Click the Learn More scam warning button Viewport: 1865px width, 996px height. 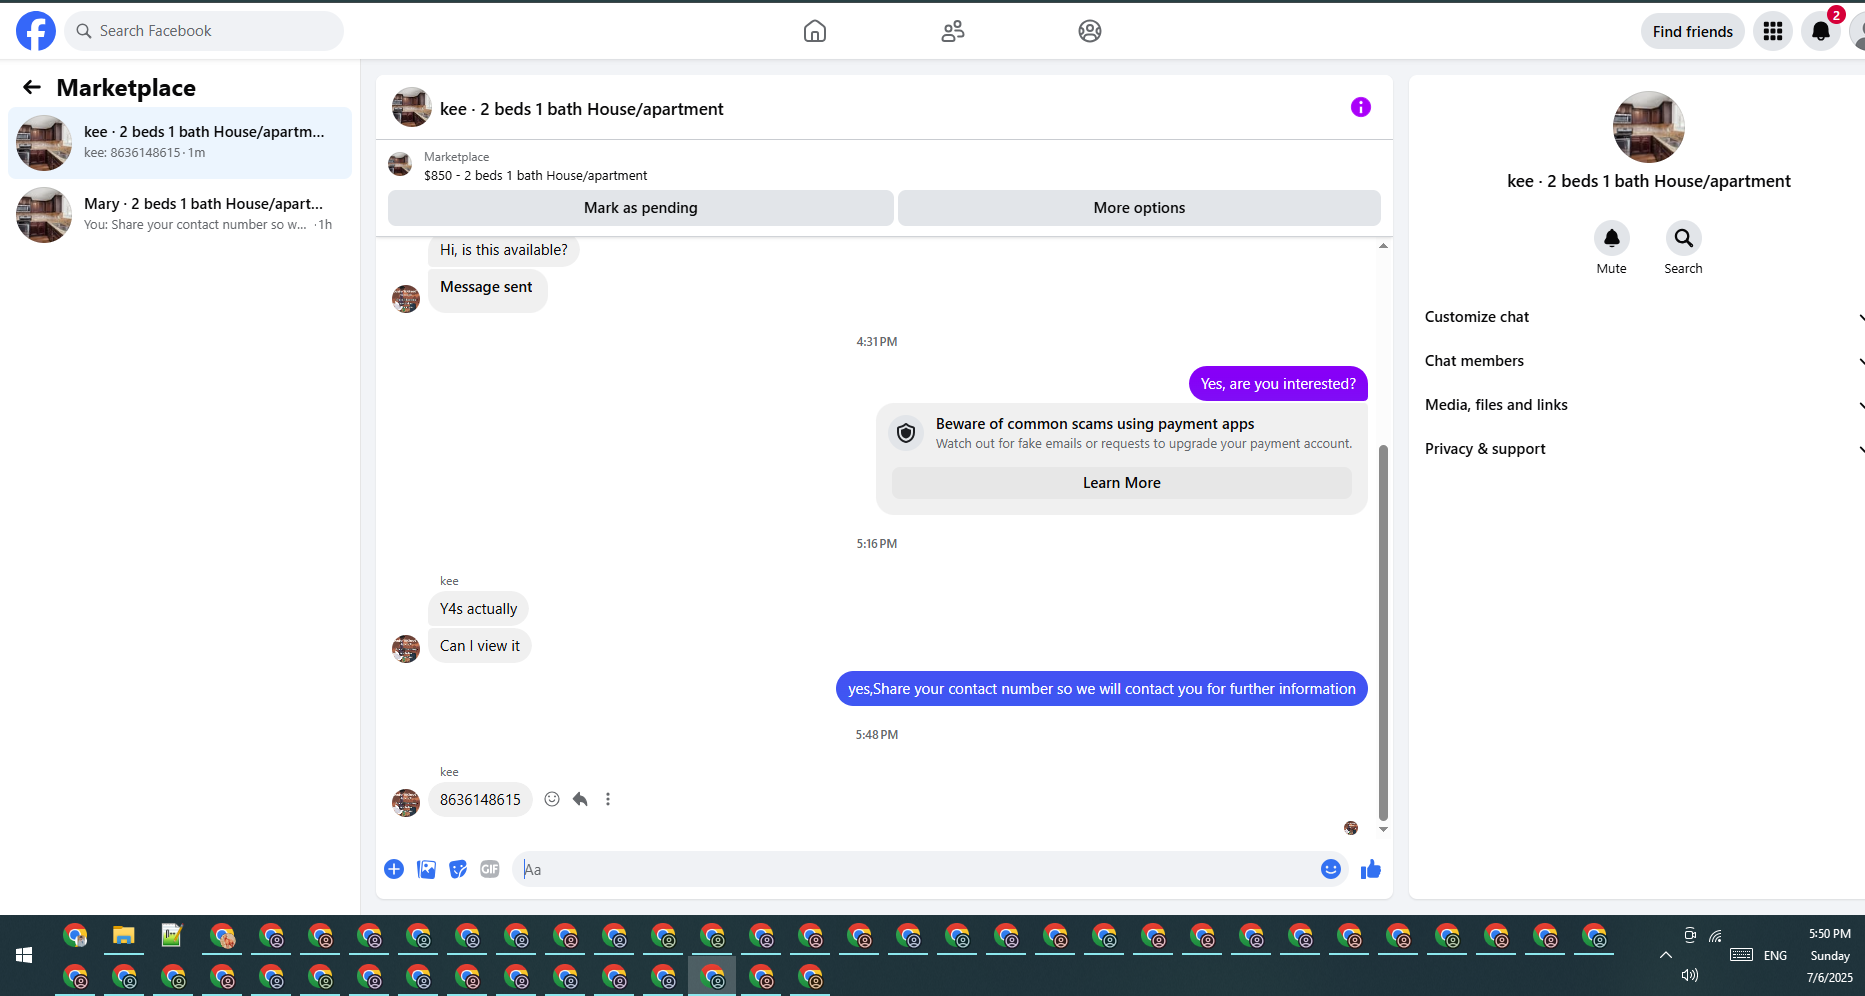(1122, 483)
